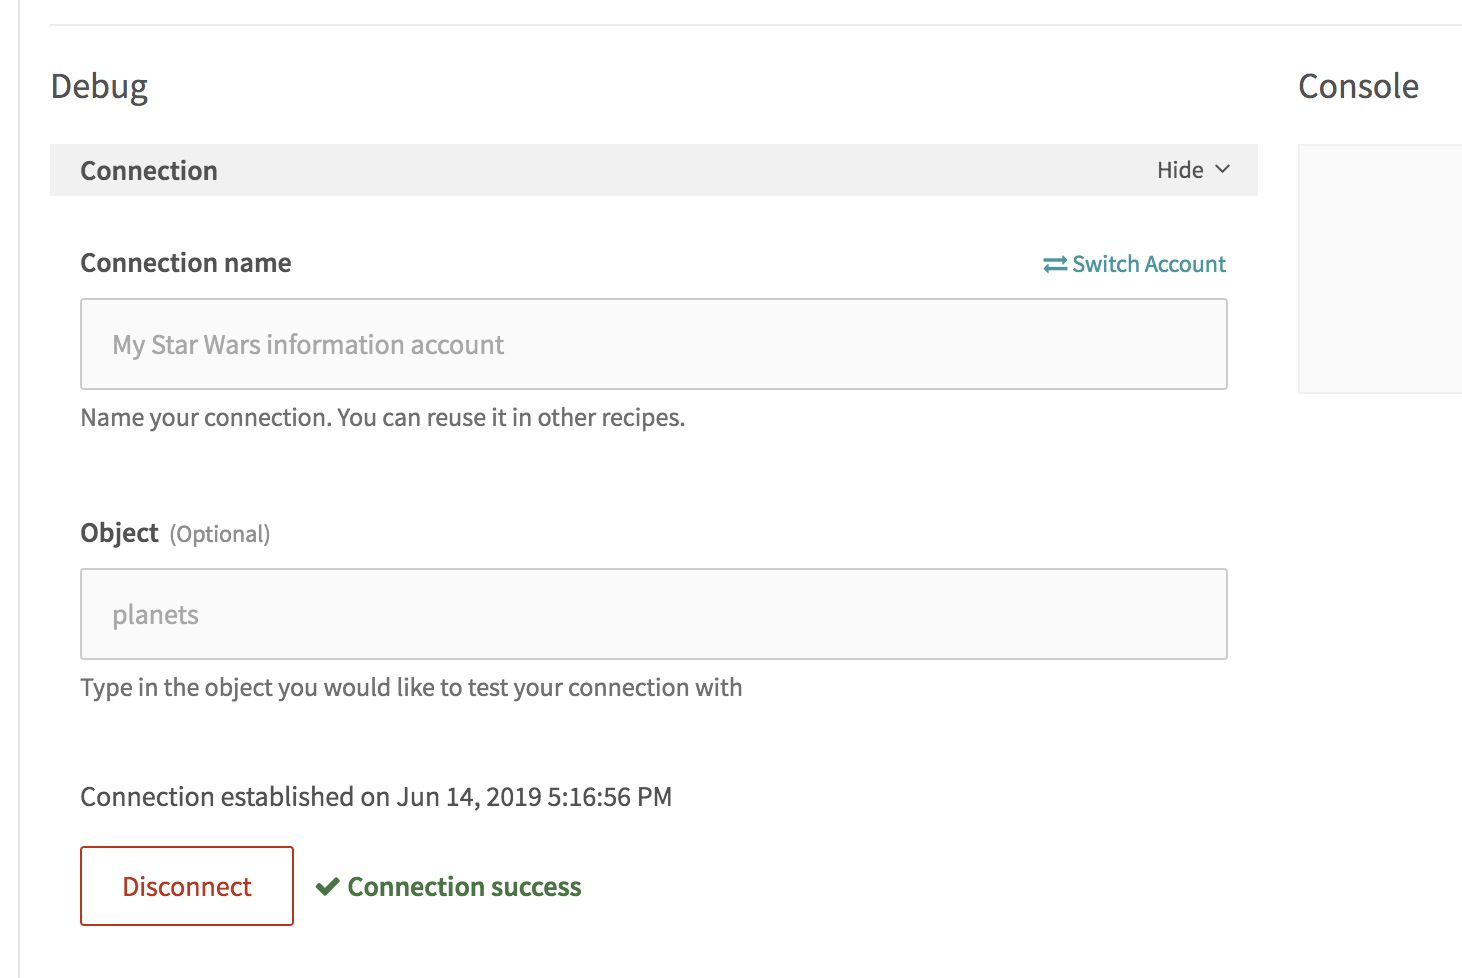Screen dimensions: 1462x978
Task: Open the Switch Account link
Action: click(1148, 264)
